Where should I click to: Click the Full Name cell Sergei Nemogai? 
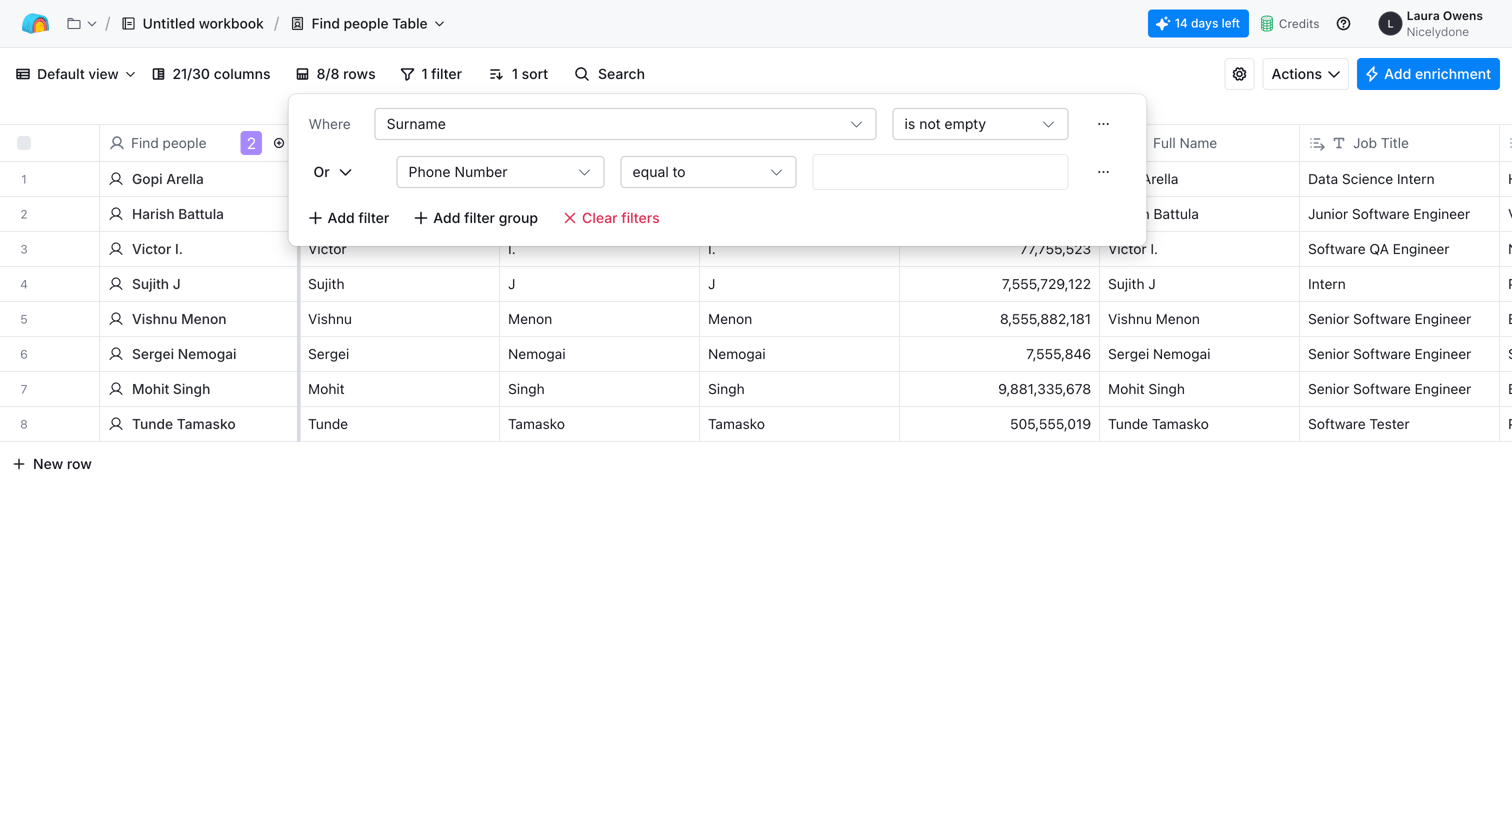1200,354
